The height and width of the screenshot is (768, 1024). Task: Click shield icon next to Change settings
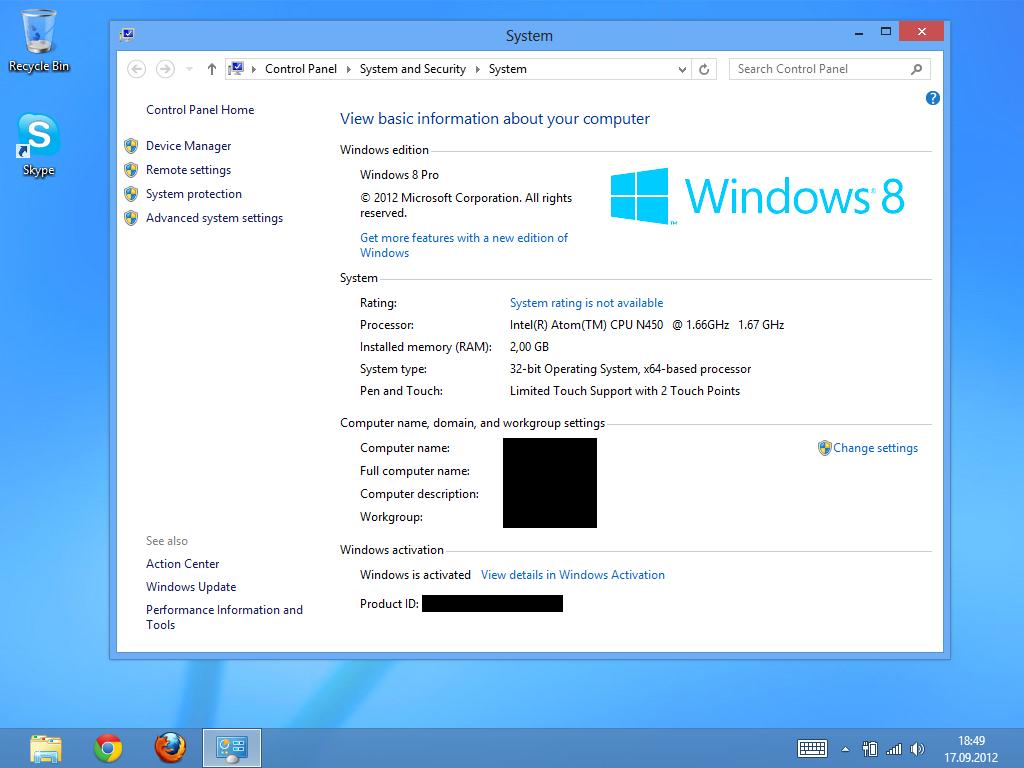(824, 448)
